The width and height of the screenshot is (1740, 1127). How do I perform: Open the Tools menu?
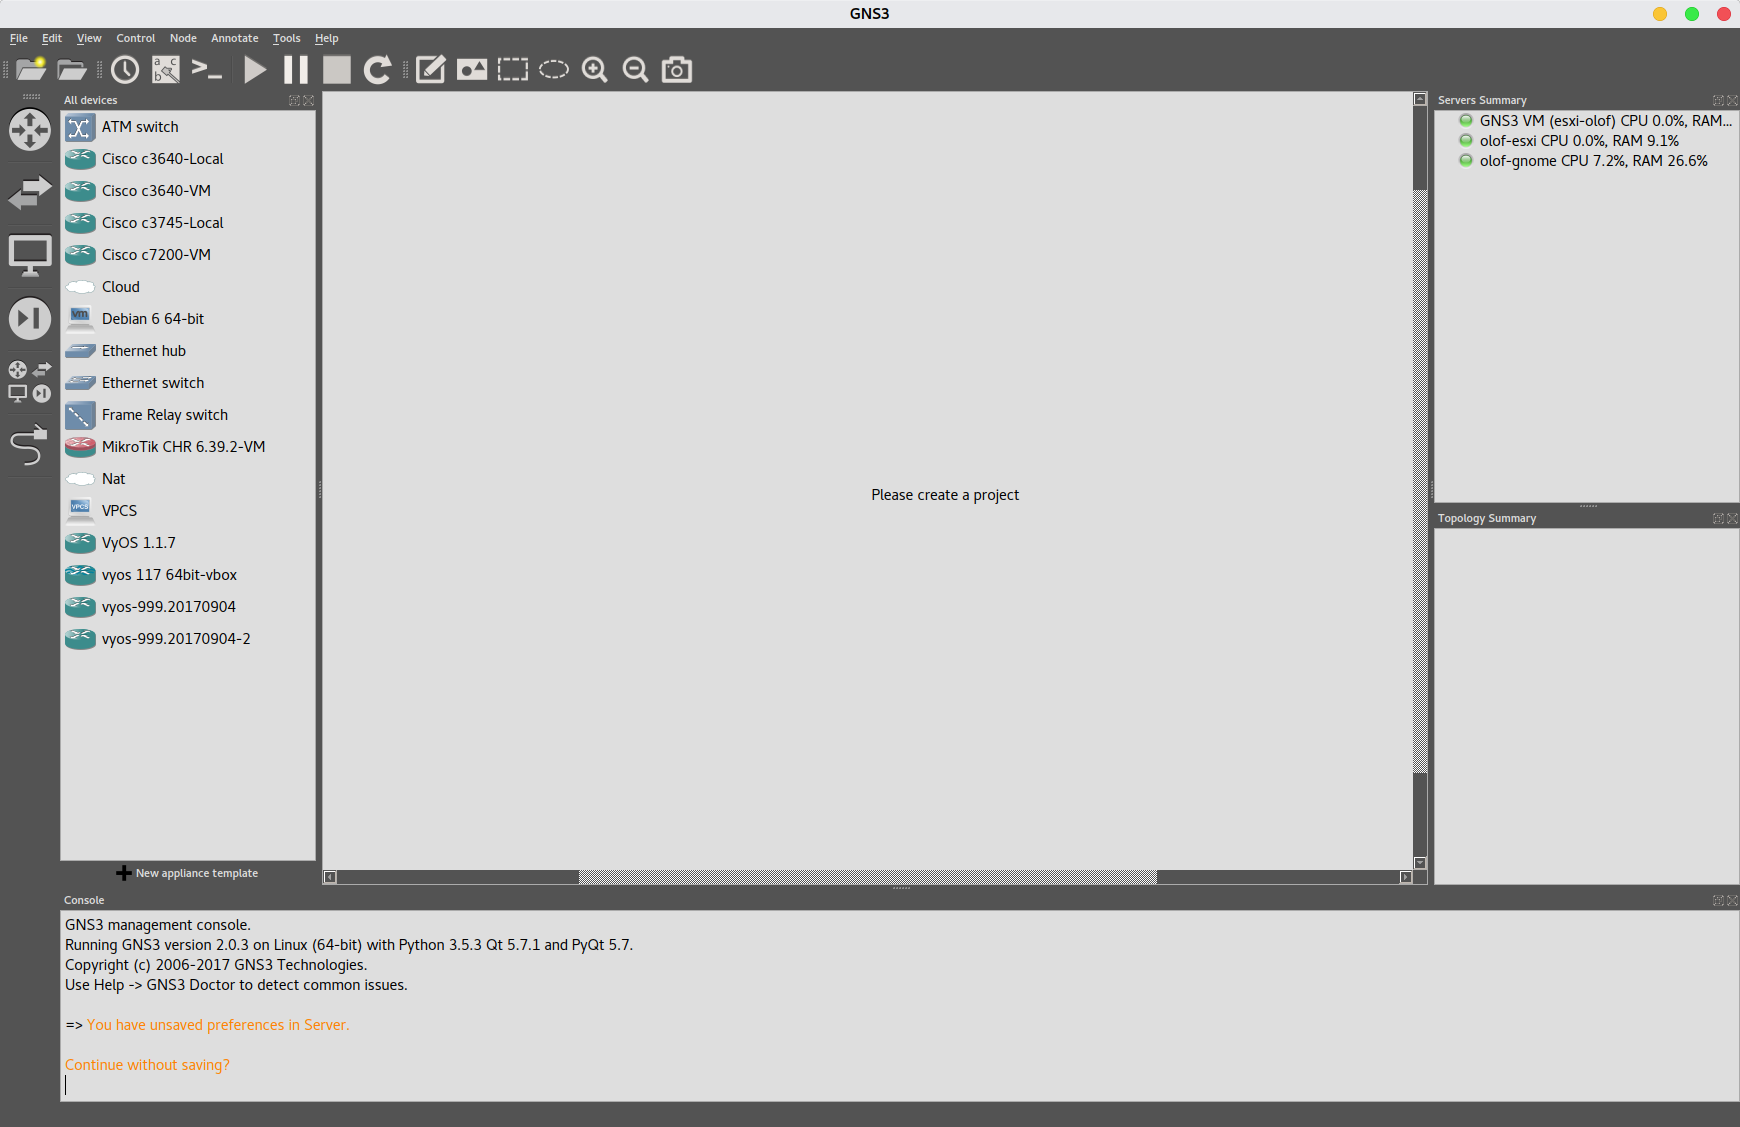pos(287,38)
